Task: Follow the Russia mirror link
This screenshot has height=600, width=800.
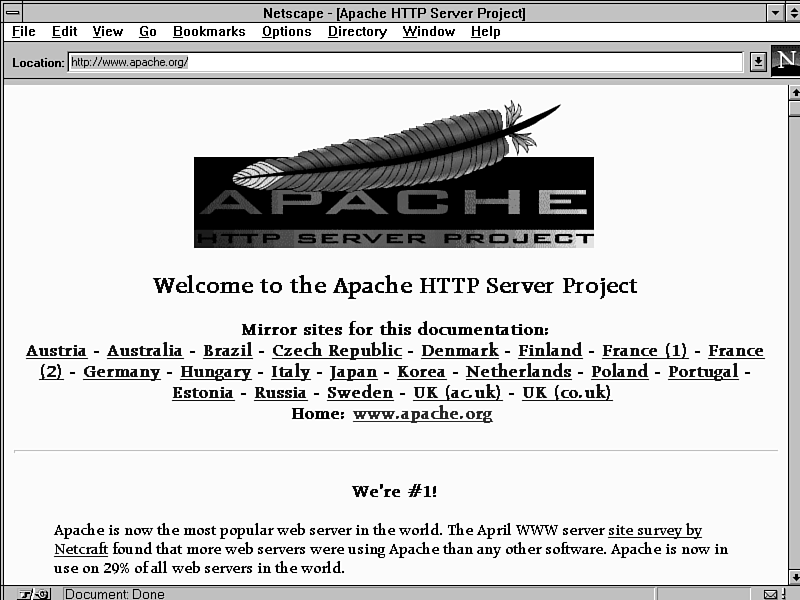Action: click(x=281, y=393)
